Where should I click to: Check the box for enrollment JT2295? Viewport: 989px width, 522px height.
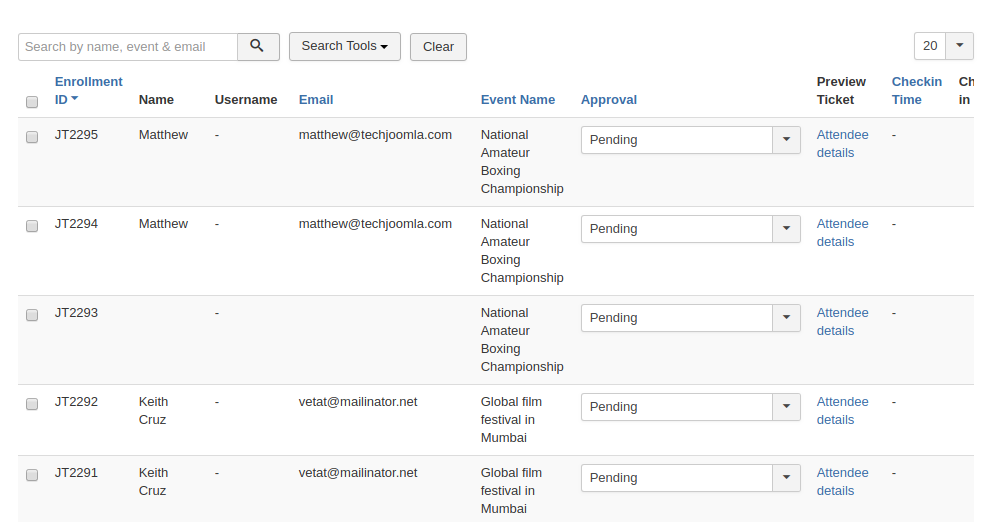(32, 137)
